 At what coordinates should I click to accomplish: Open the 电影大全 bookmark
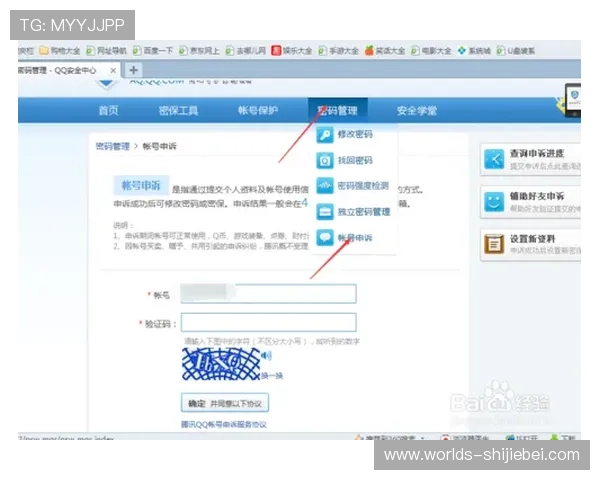431,51
